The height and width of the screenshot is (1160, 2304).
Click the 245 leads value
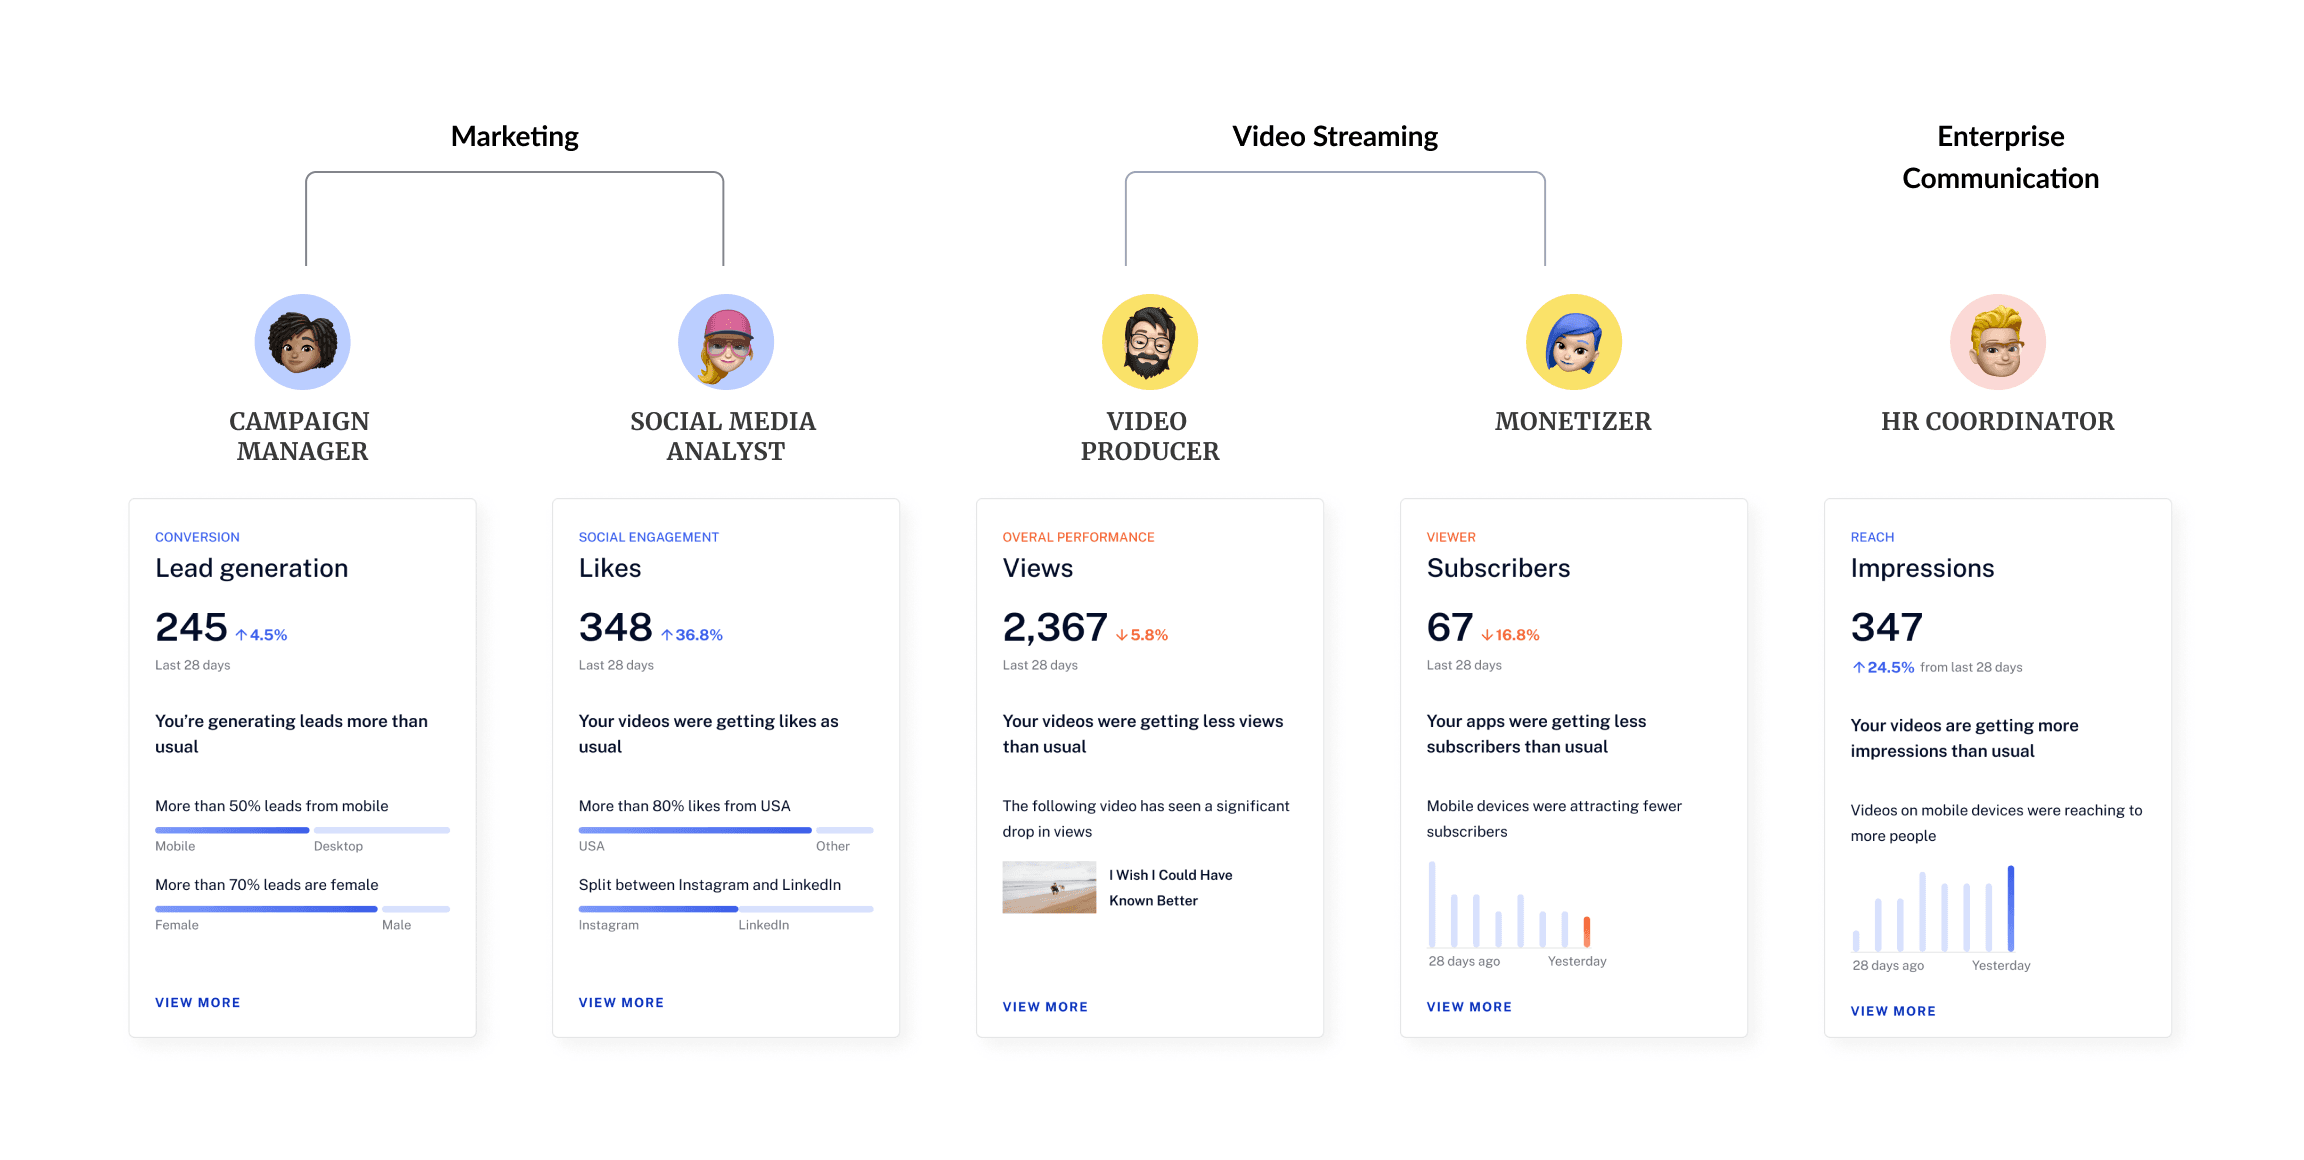pos(191,627)
